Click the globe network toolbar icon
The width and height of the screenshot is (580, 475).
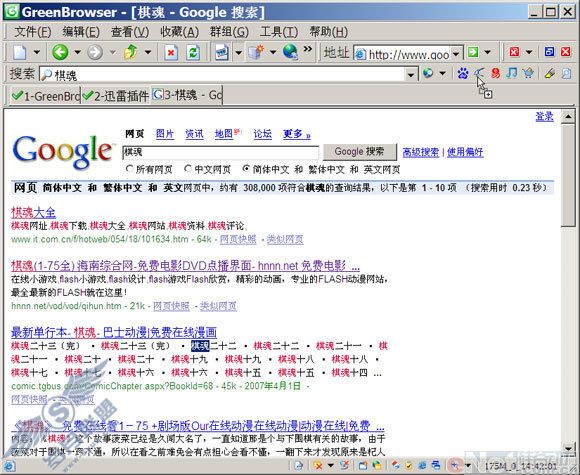click(x=290, y=52)
